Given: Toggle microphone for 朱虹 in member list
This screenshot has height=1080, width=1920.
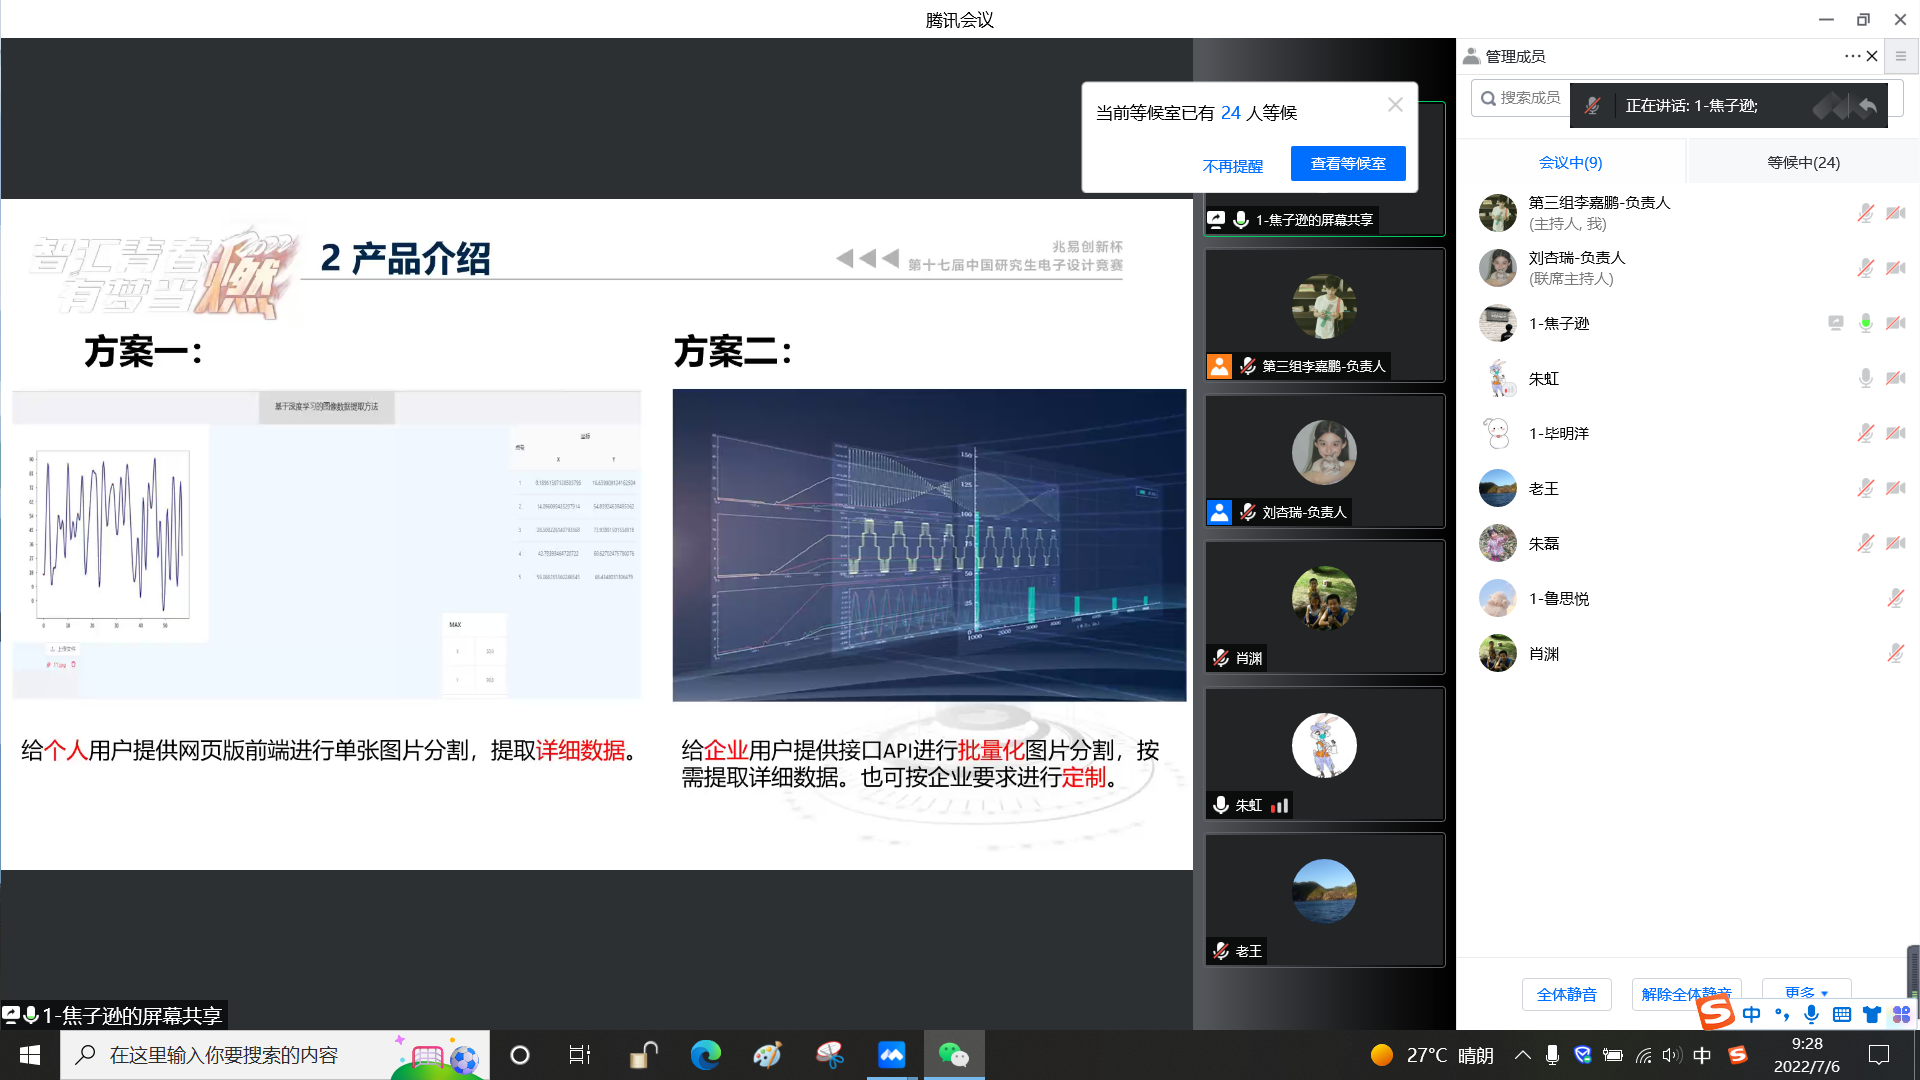Looking at the screenshot, I should tap(1865, 378).
